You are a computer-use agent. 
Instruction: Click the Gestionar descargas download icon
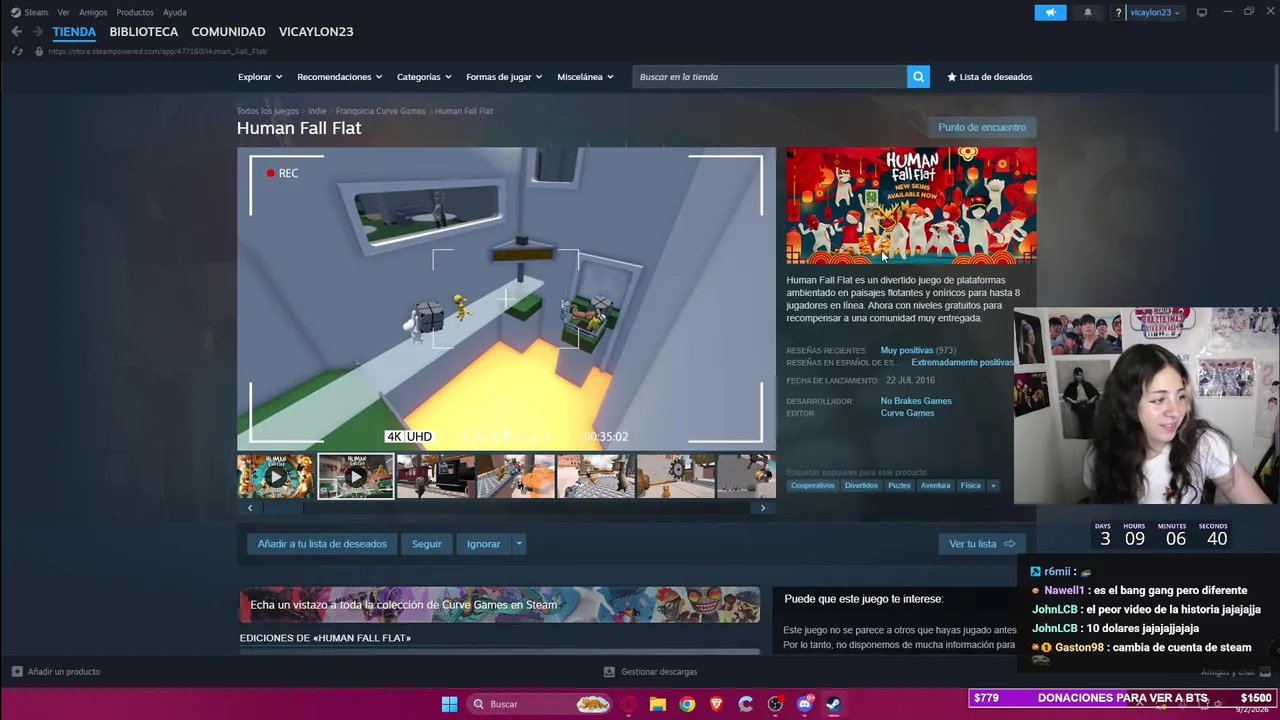(609, 672)
